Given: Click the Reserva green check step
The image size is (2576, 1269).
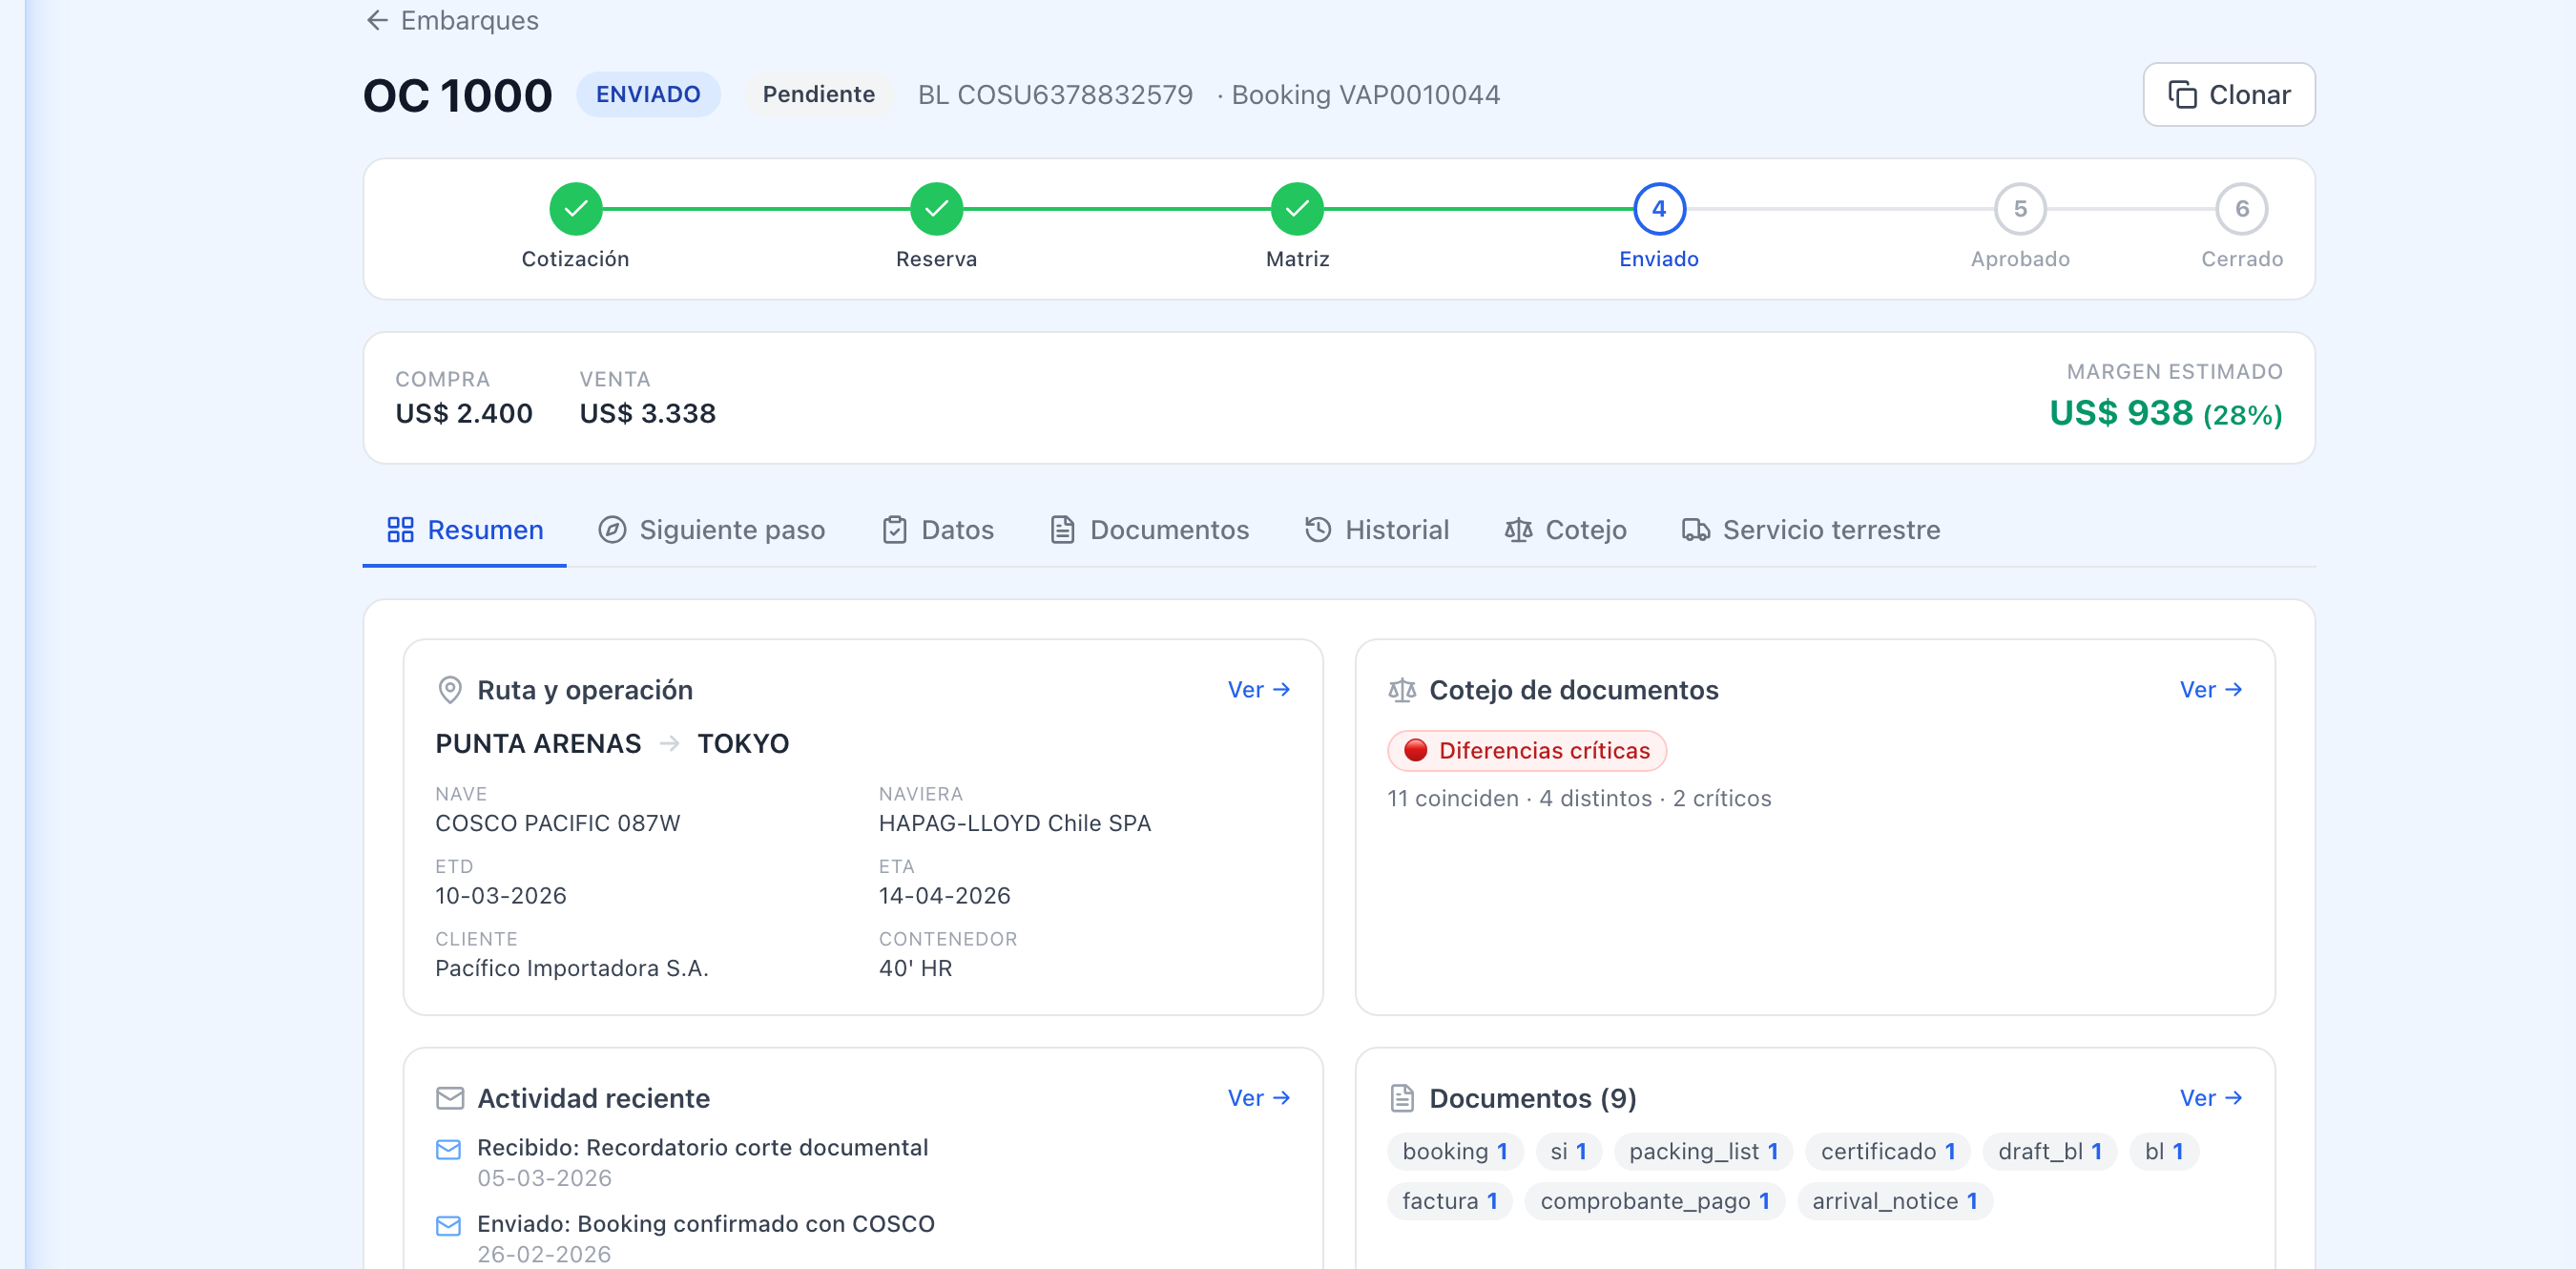Looking at the screenshot, I should pyautogui.click(x=936, y=209).
